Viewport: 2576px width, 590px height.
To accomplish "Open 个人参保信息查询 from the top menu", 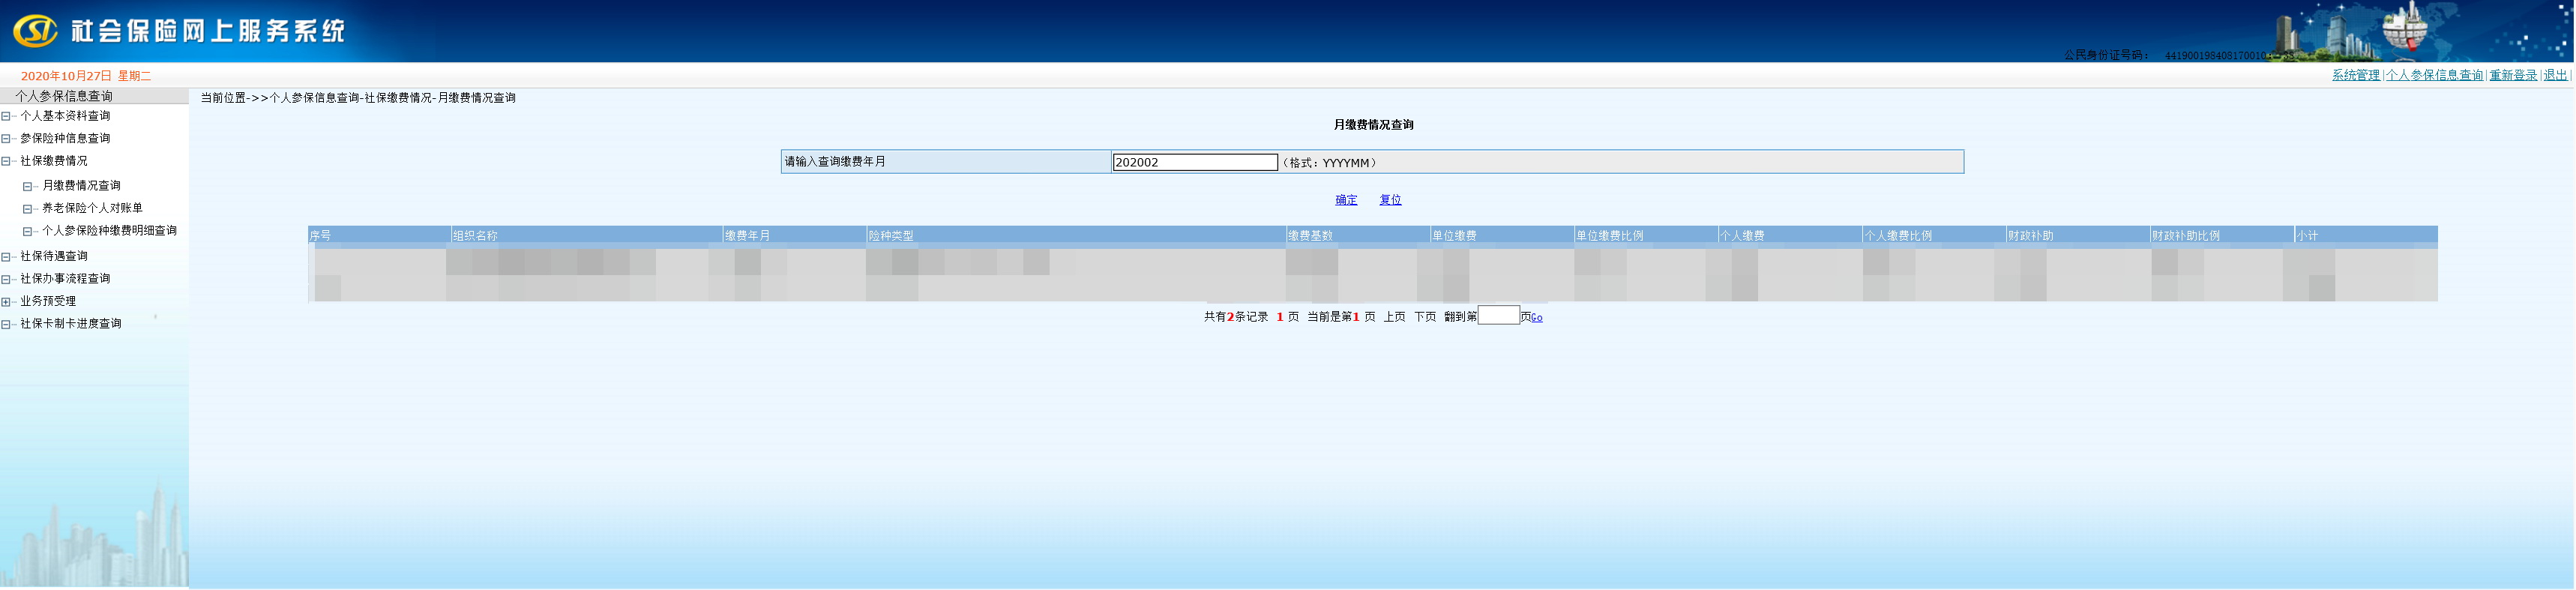I will click(x=2434, y=76).
